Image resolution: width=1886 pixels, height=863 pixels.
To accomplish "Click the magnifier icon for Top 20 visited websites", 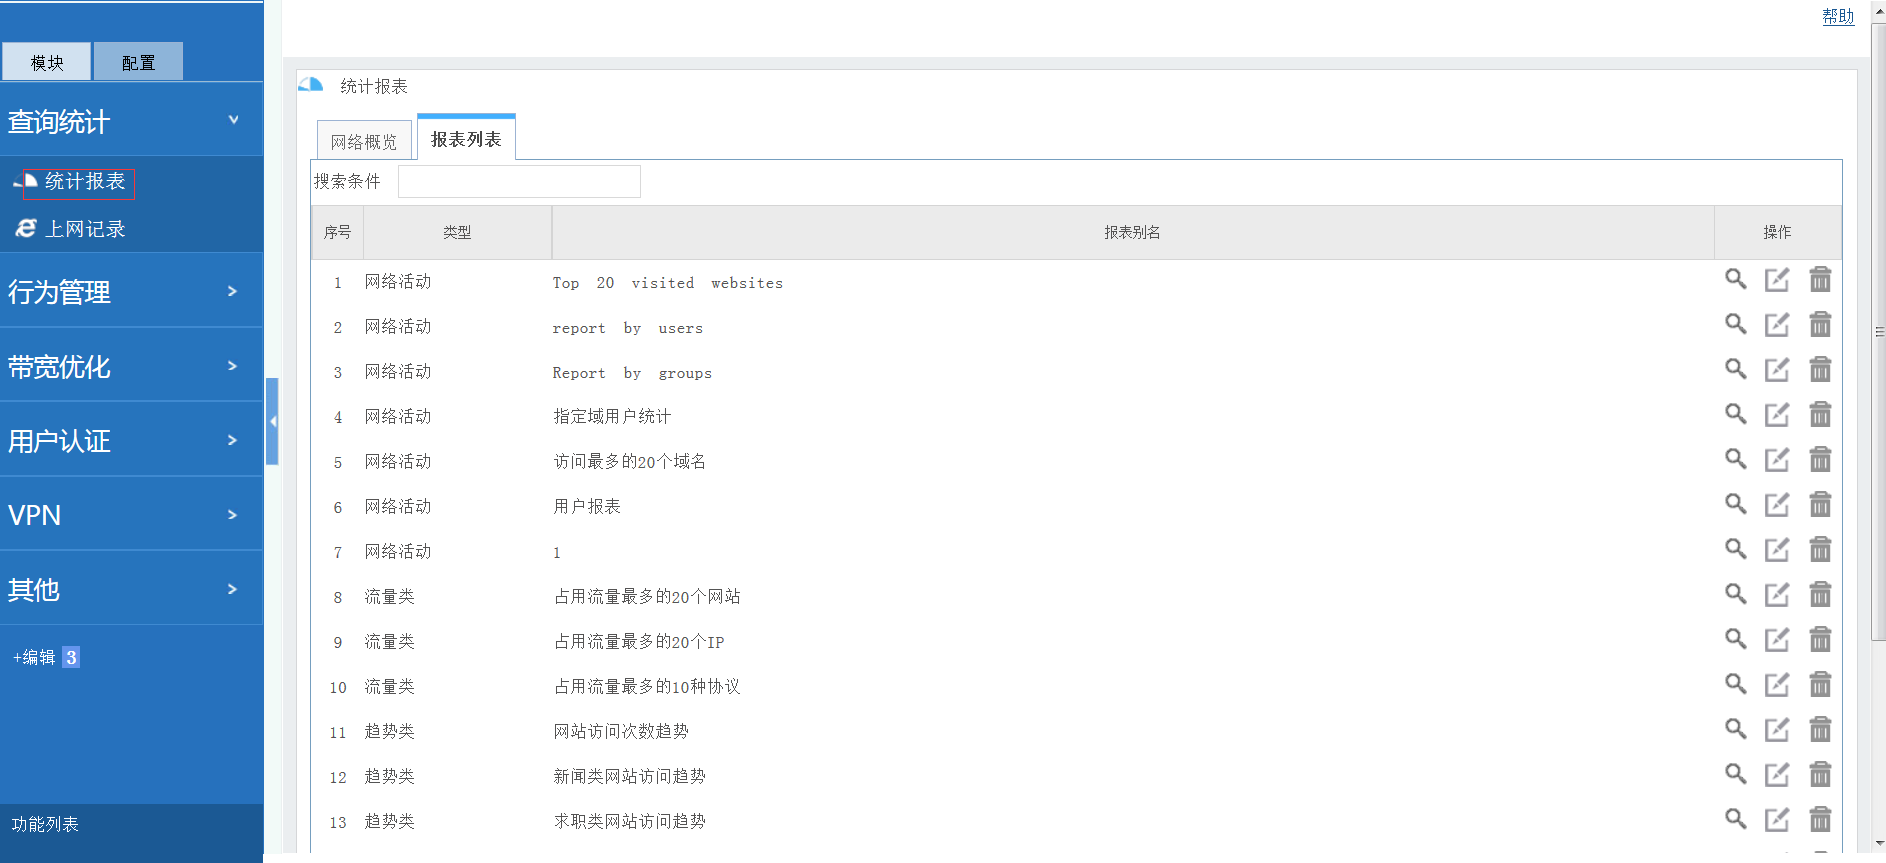I will [x=1735, y=280].
